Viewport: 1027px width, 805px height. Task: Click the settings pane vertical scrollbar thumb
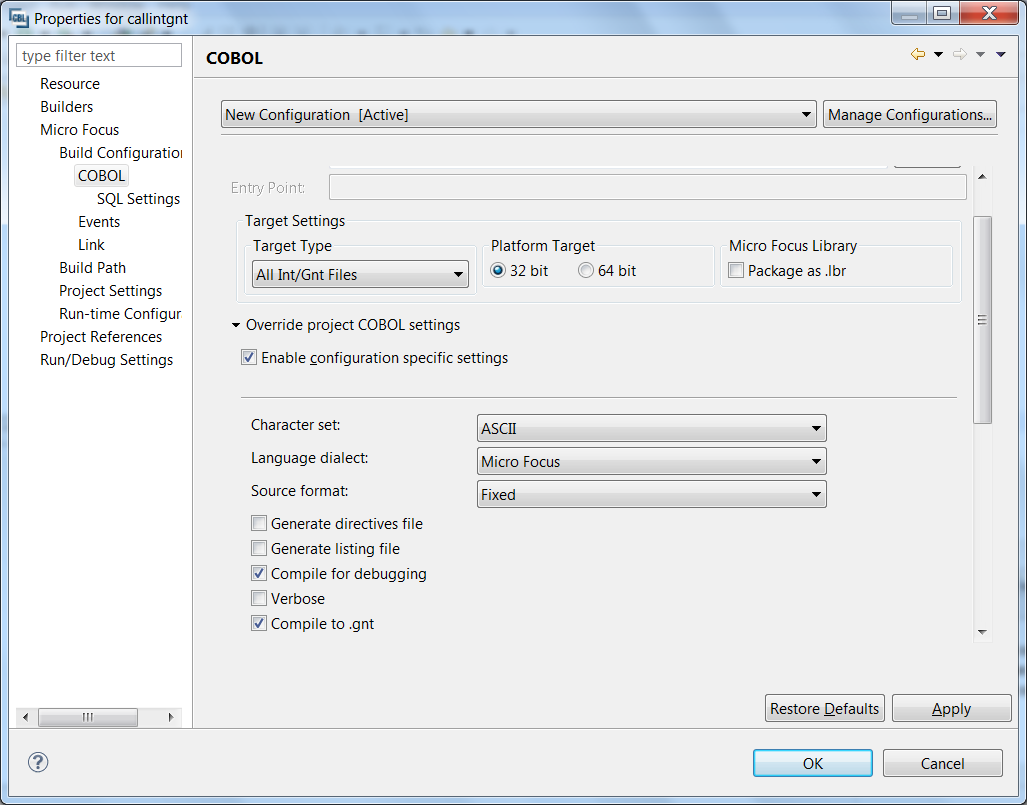click(982, 320)
